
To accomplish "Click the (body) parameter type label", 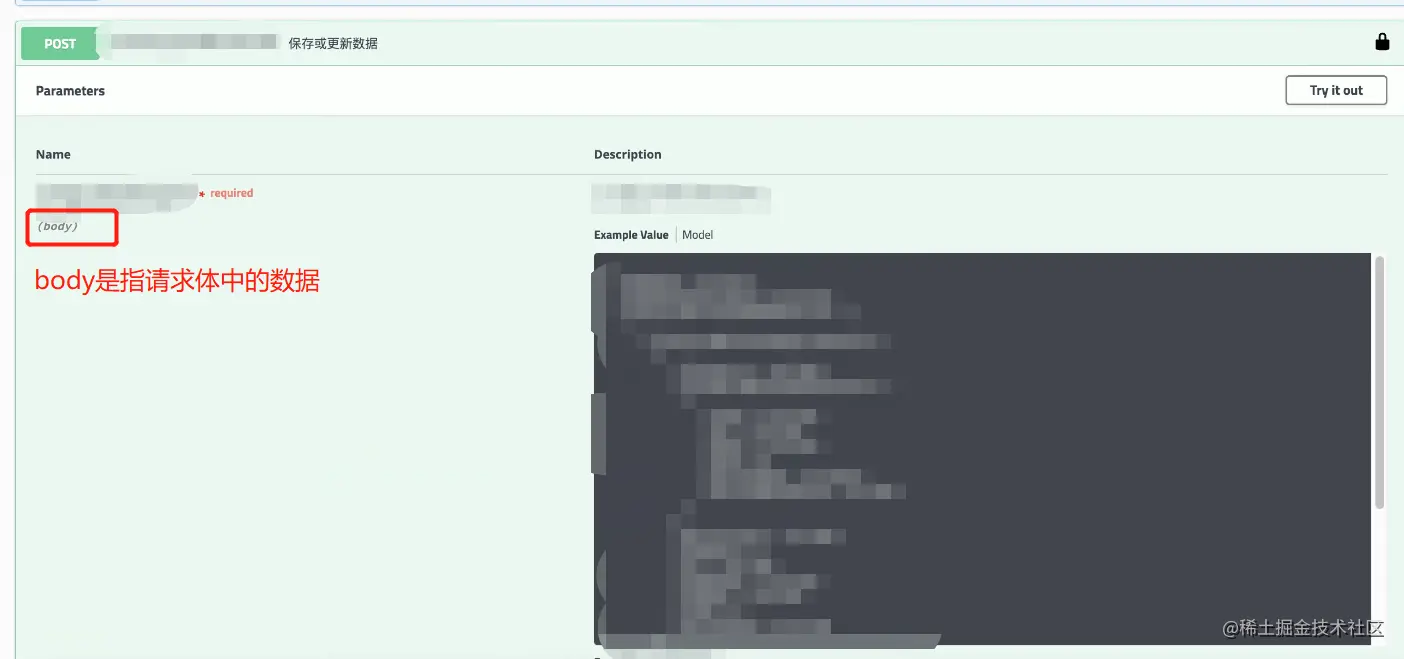I will click(x=57, y=227).
